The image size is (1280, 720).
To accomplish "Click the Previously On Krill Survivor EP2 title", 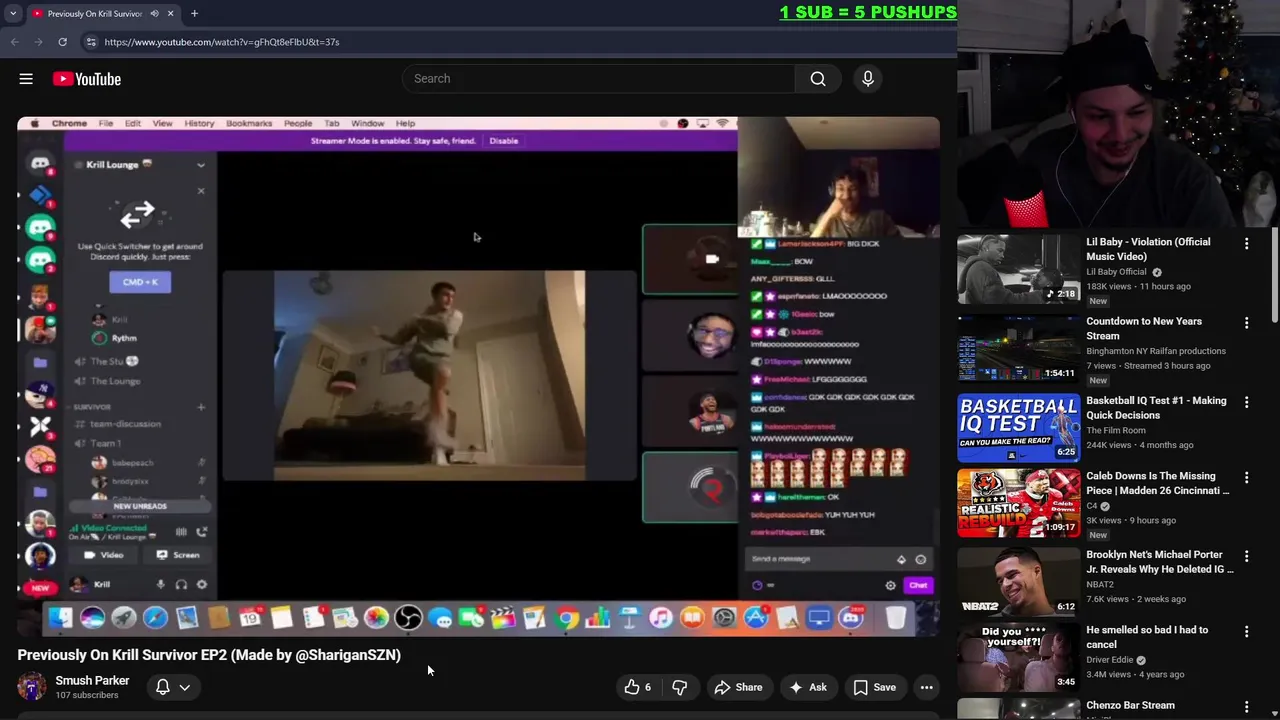I will coord(209,655).
